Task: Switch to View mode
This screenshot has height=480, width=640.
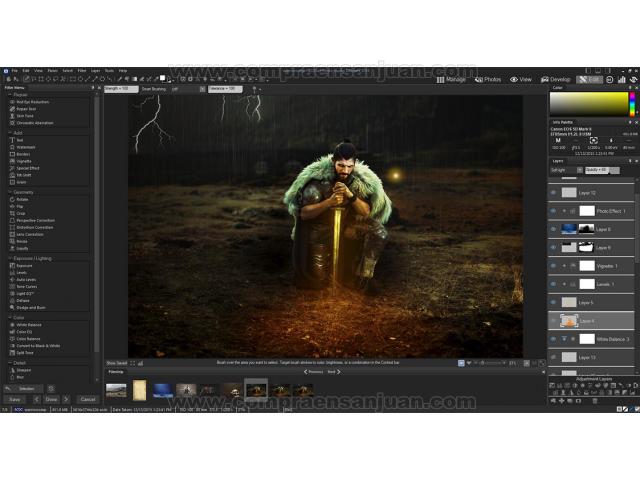Action: [x=521, y=80]
